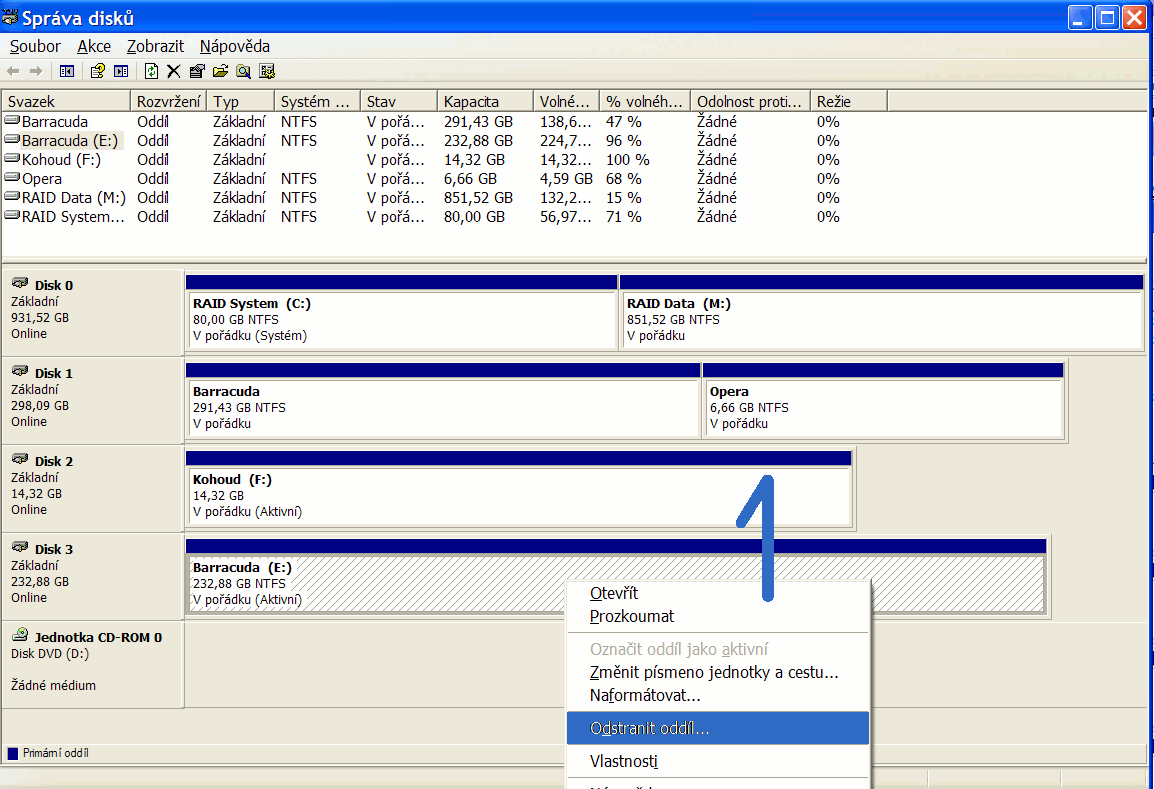Choose 'Naformátovat...' from context menu
The width and height of the screenshot is (1154, 789).
[645, 695]
